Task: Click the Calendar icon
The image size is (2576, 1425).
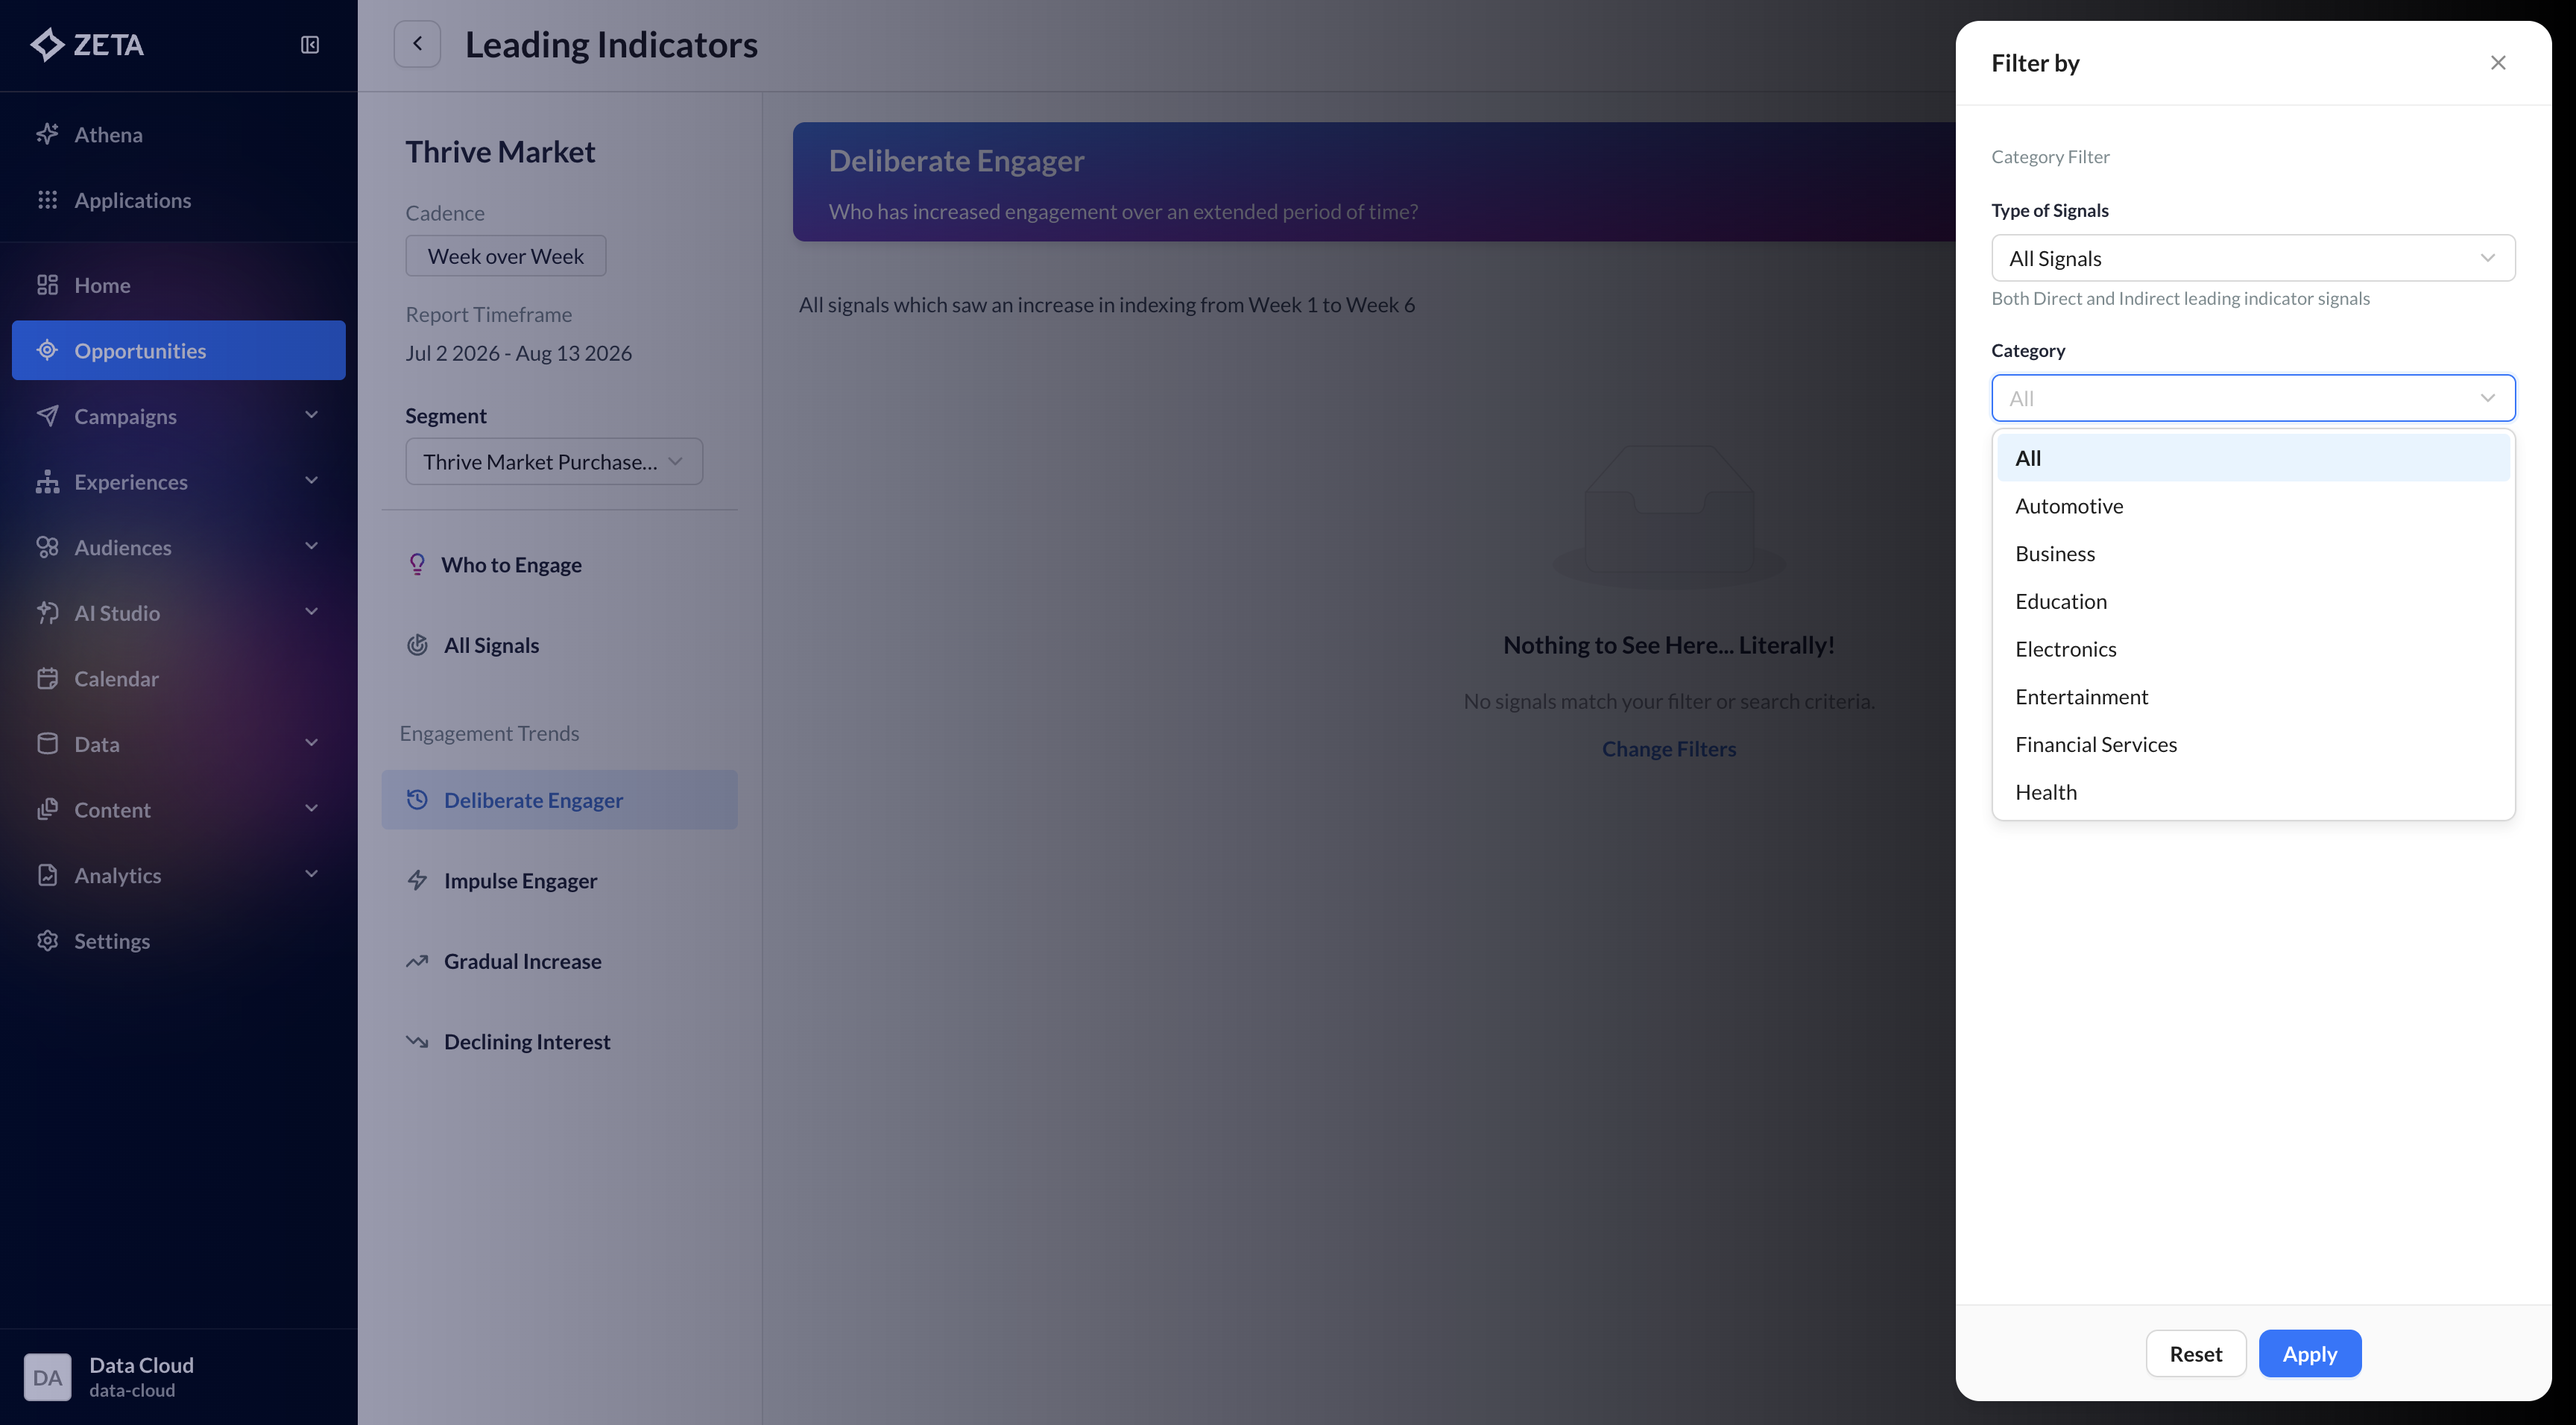Action: click(47, 678)
